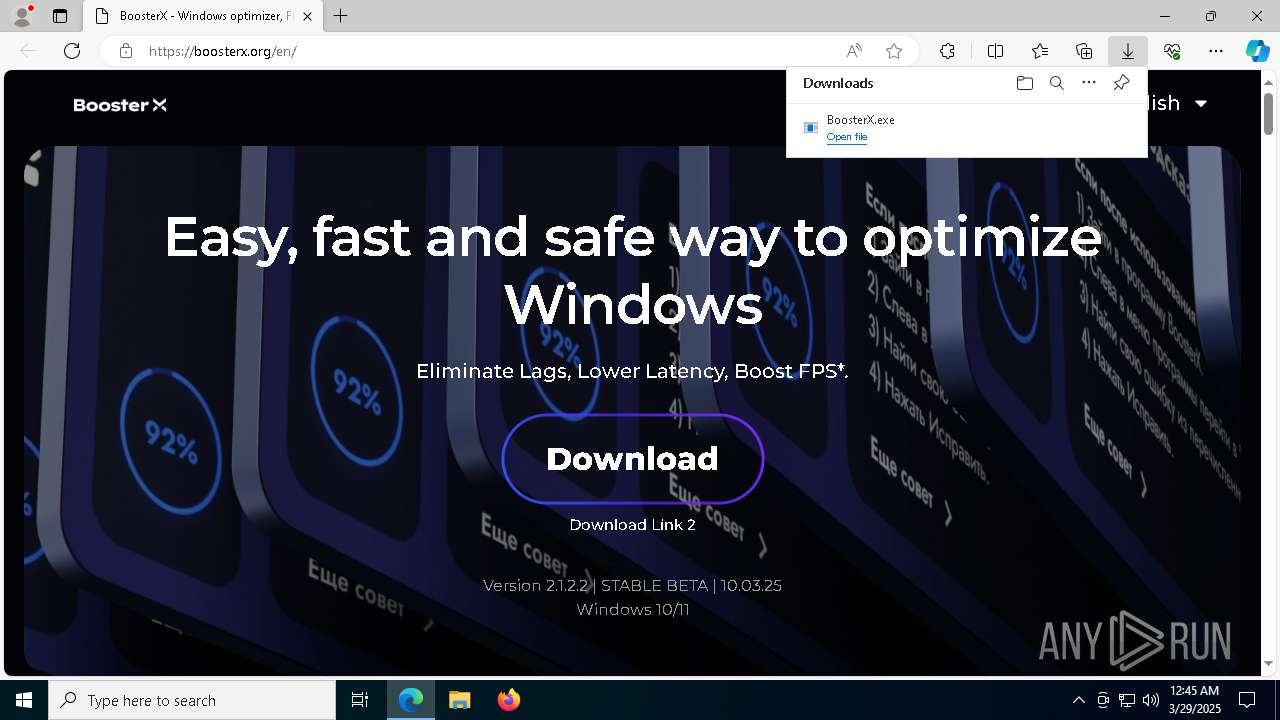1280x720 pixels.
Task: Toggle the Downloads toolbar button
Action: click(1128, 51)
